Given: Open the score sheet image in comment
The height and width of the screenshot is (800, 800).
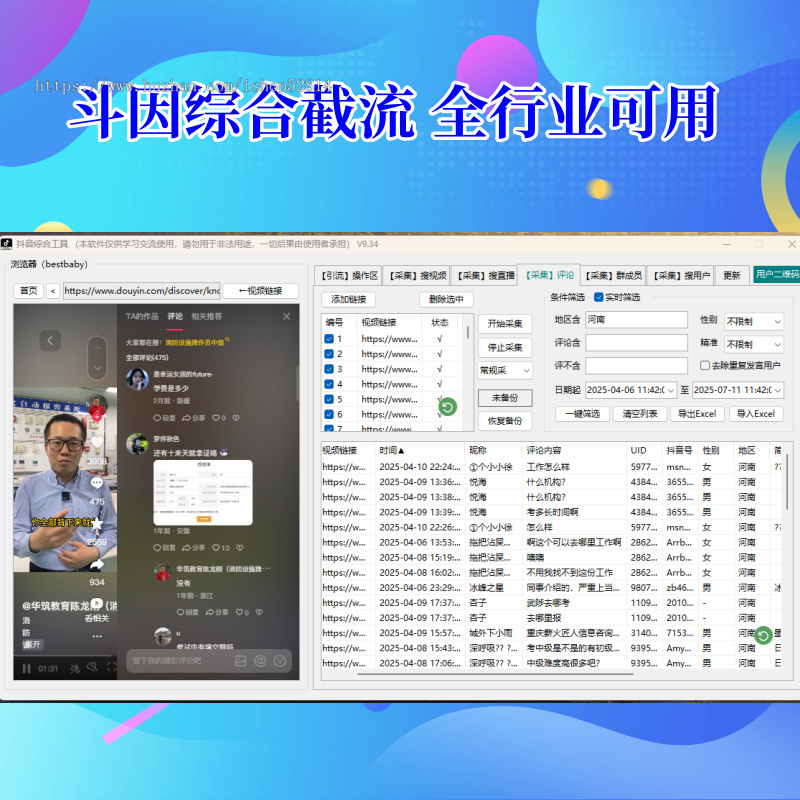Looking at the screenshot, I should coord(203,492).
